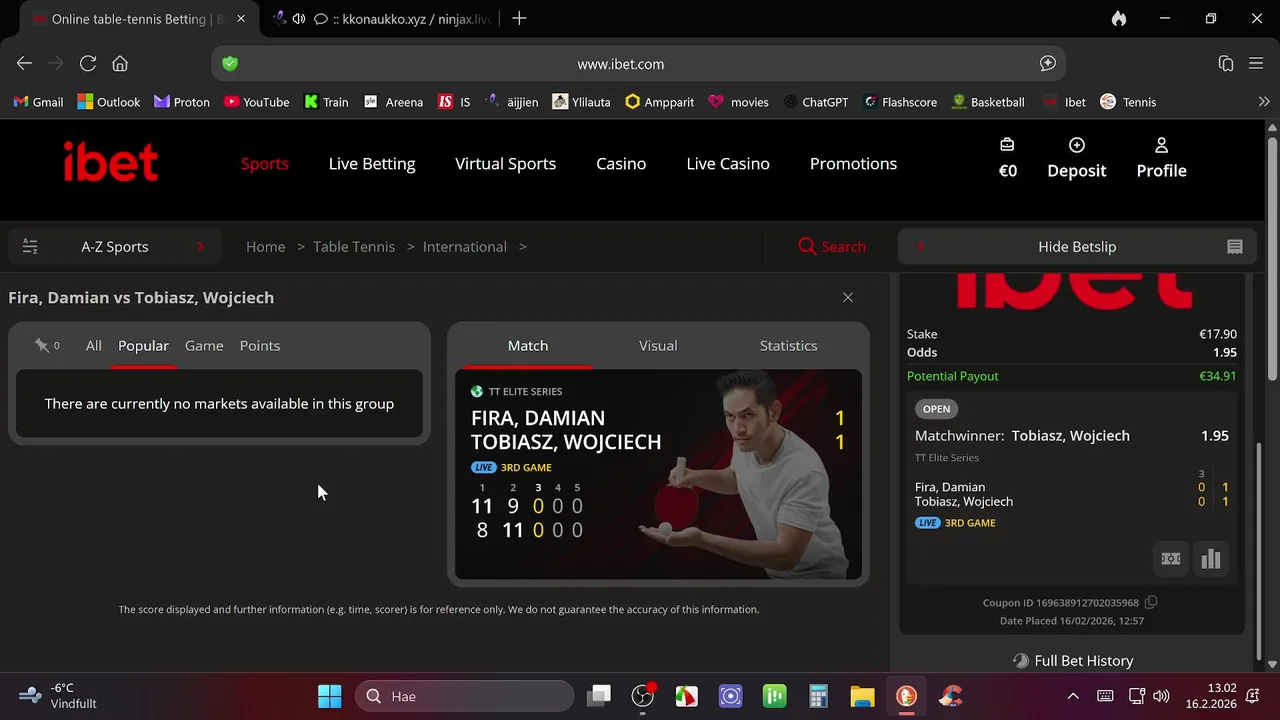Reload the page
Image resolution: width=1280 pixels, height=720 pixels.
tap(88, 63)
